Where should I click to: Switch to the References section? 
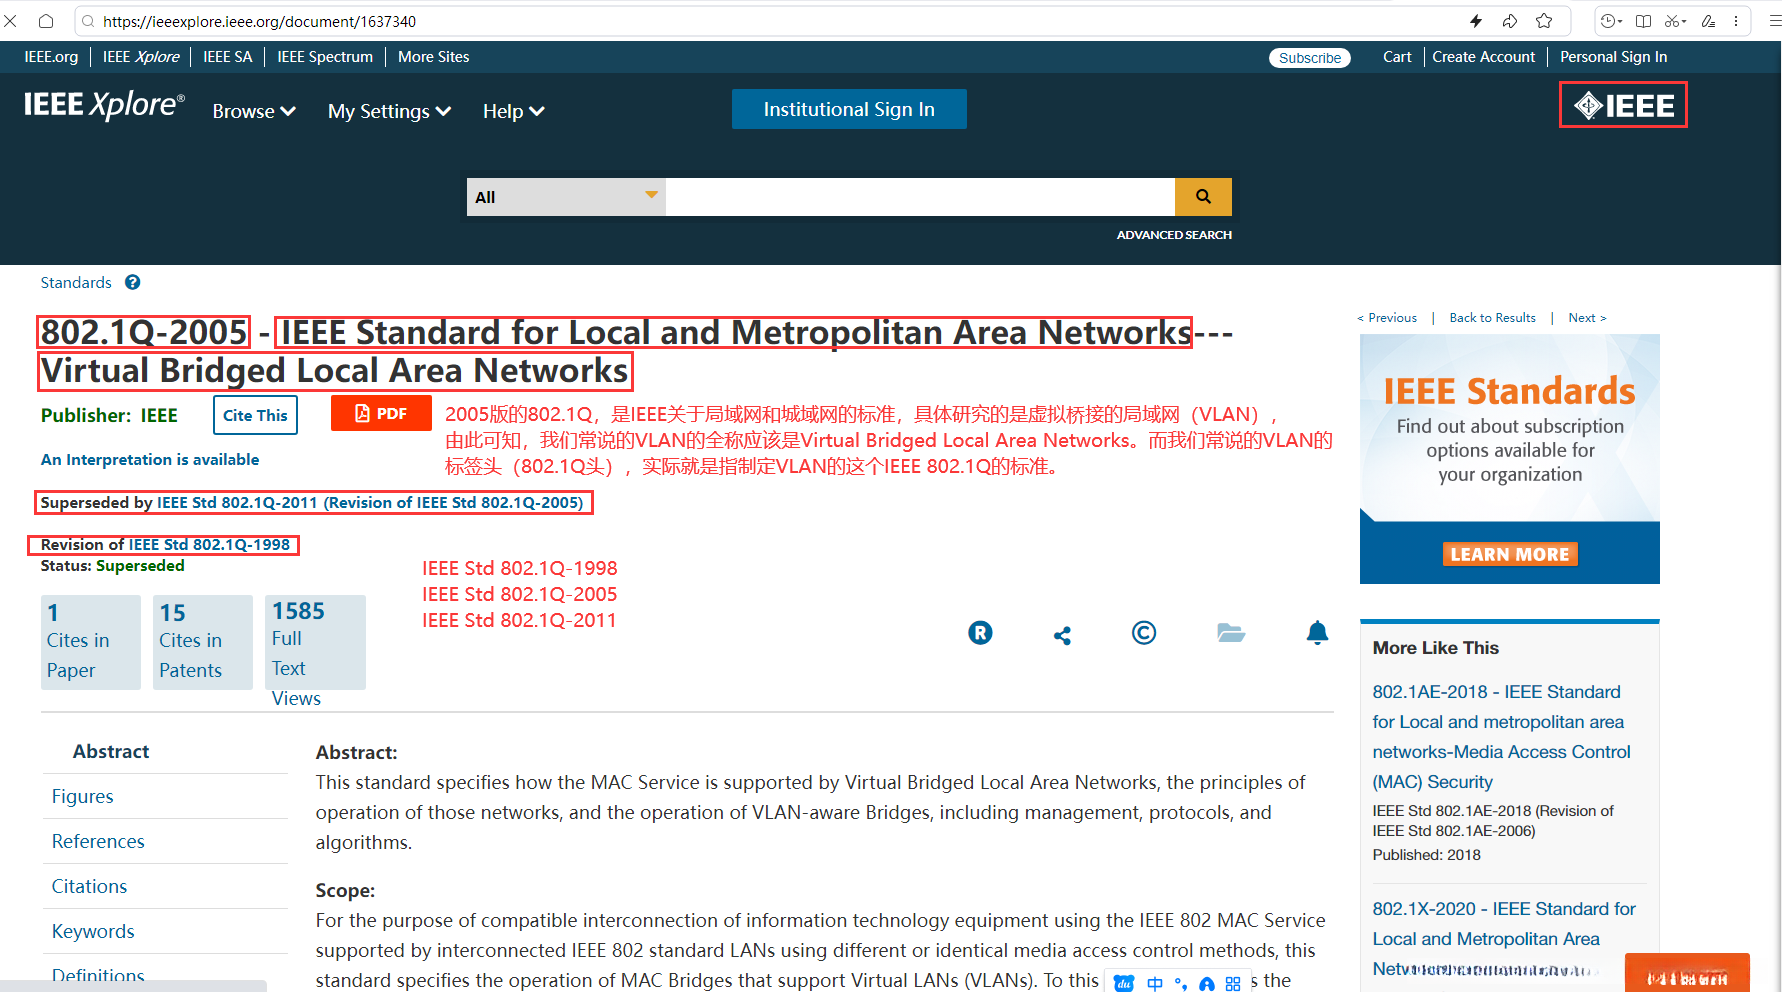point(98,841)
